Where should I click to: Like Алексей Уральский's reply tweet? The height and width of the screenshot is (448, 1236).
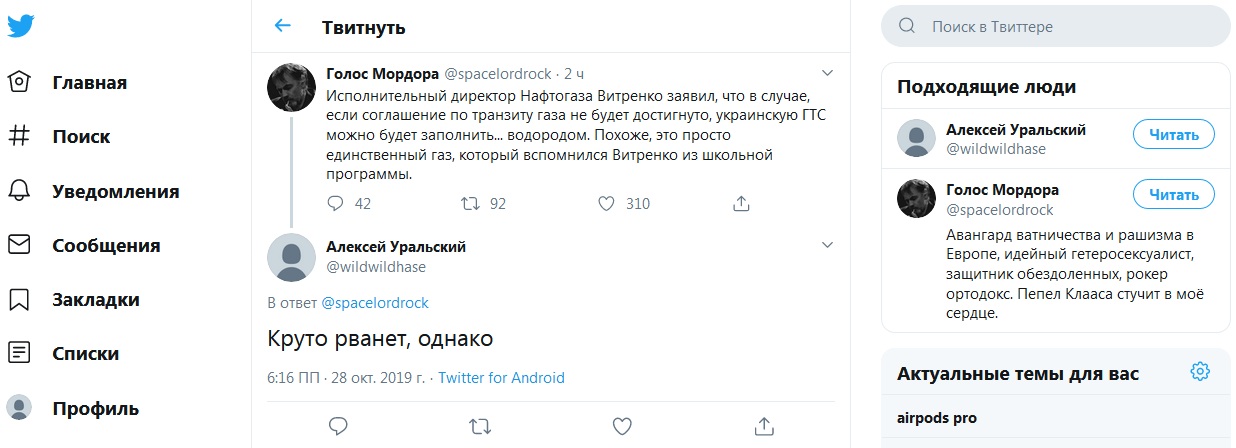tap(622, 427)
